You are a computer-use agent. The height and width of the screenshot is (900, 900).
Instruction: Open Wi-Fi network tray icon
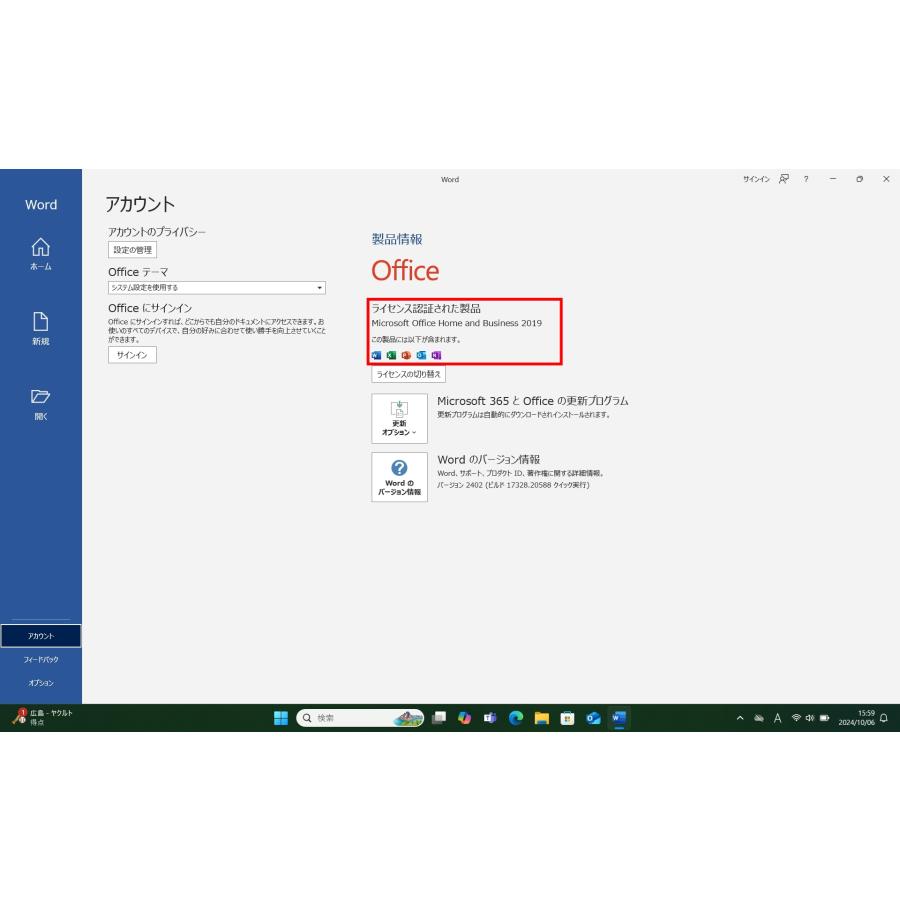pos(796,718)
